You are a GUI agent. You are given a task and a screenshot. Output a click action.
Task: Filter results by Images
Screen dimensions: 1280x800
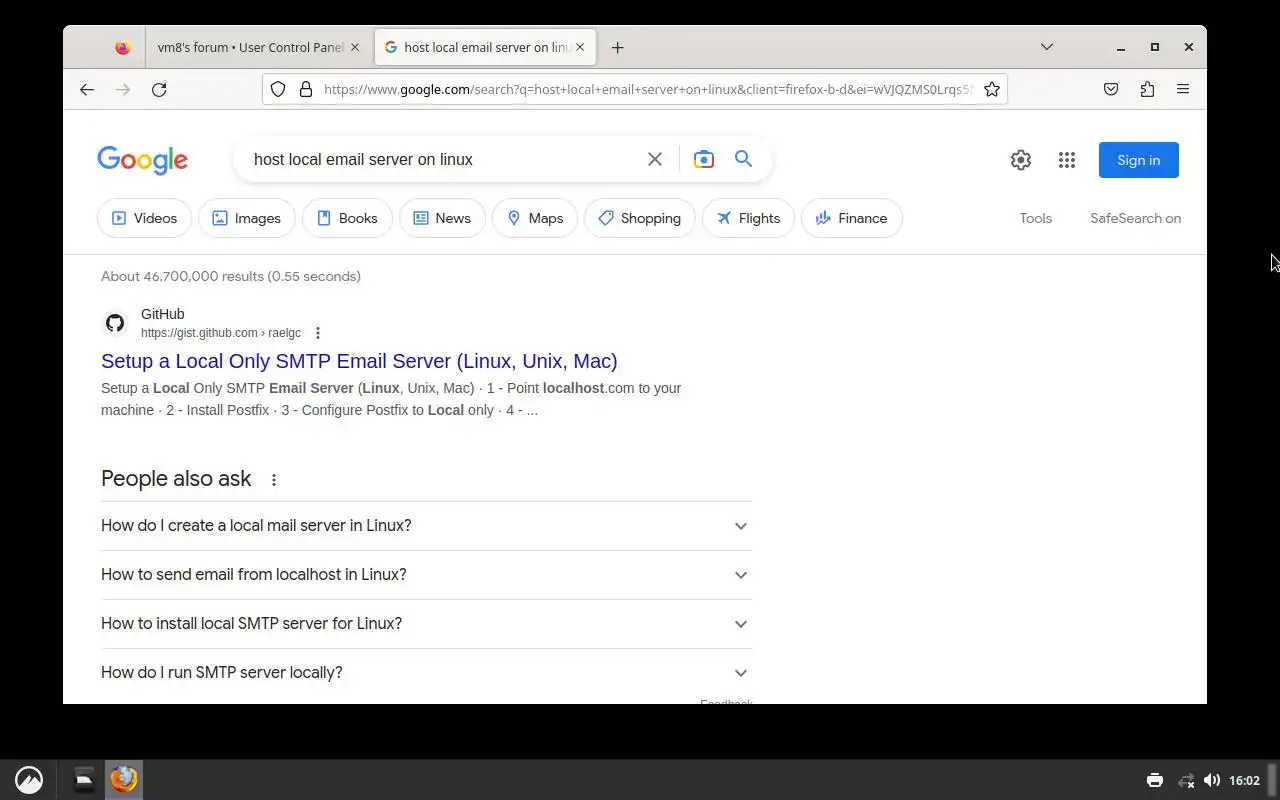pyautogui.click(x=246, y=218)
